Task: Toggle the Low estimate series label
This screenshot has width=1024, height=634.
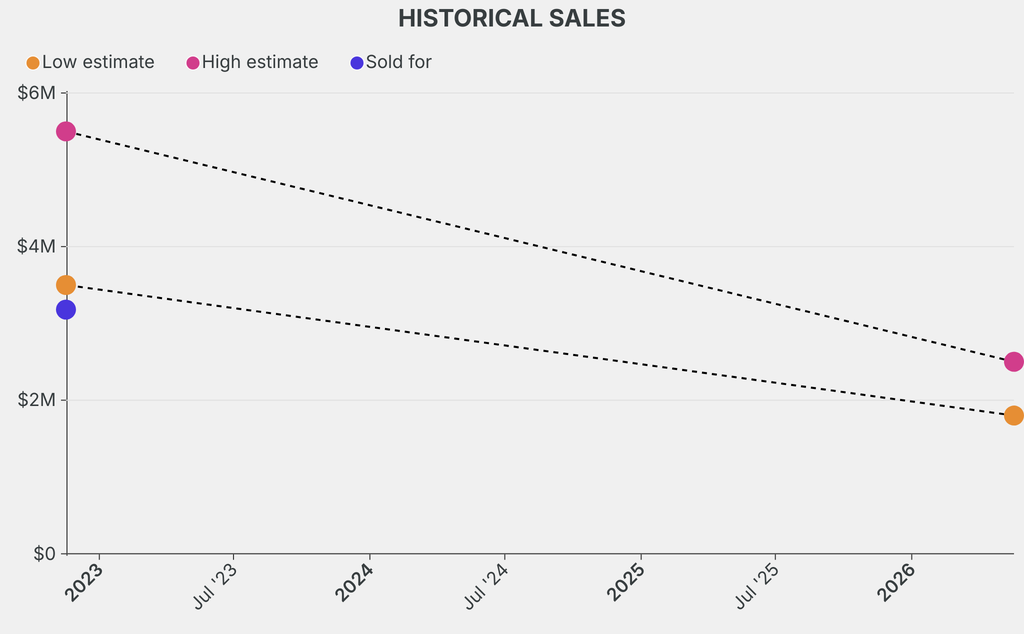Action: 98,62
